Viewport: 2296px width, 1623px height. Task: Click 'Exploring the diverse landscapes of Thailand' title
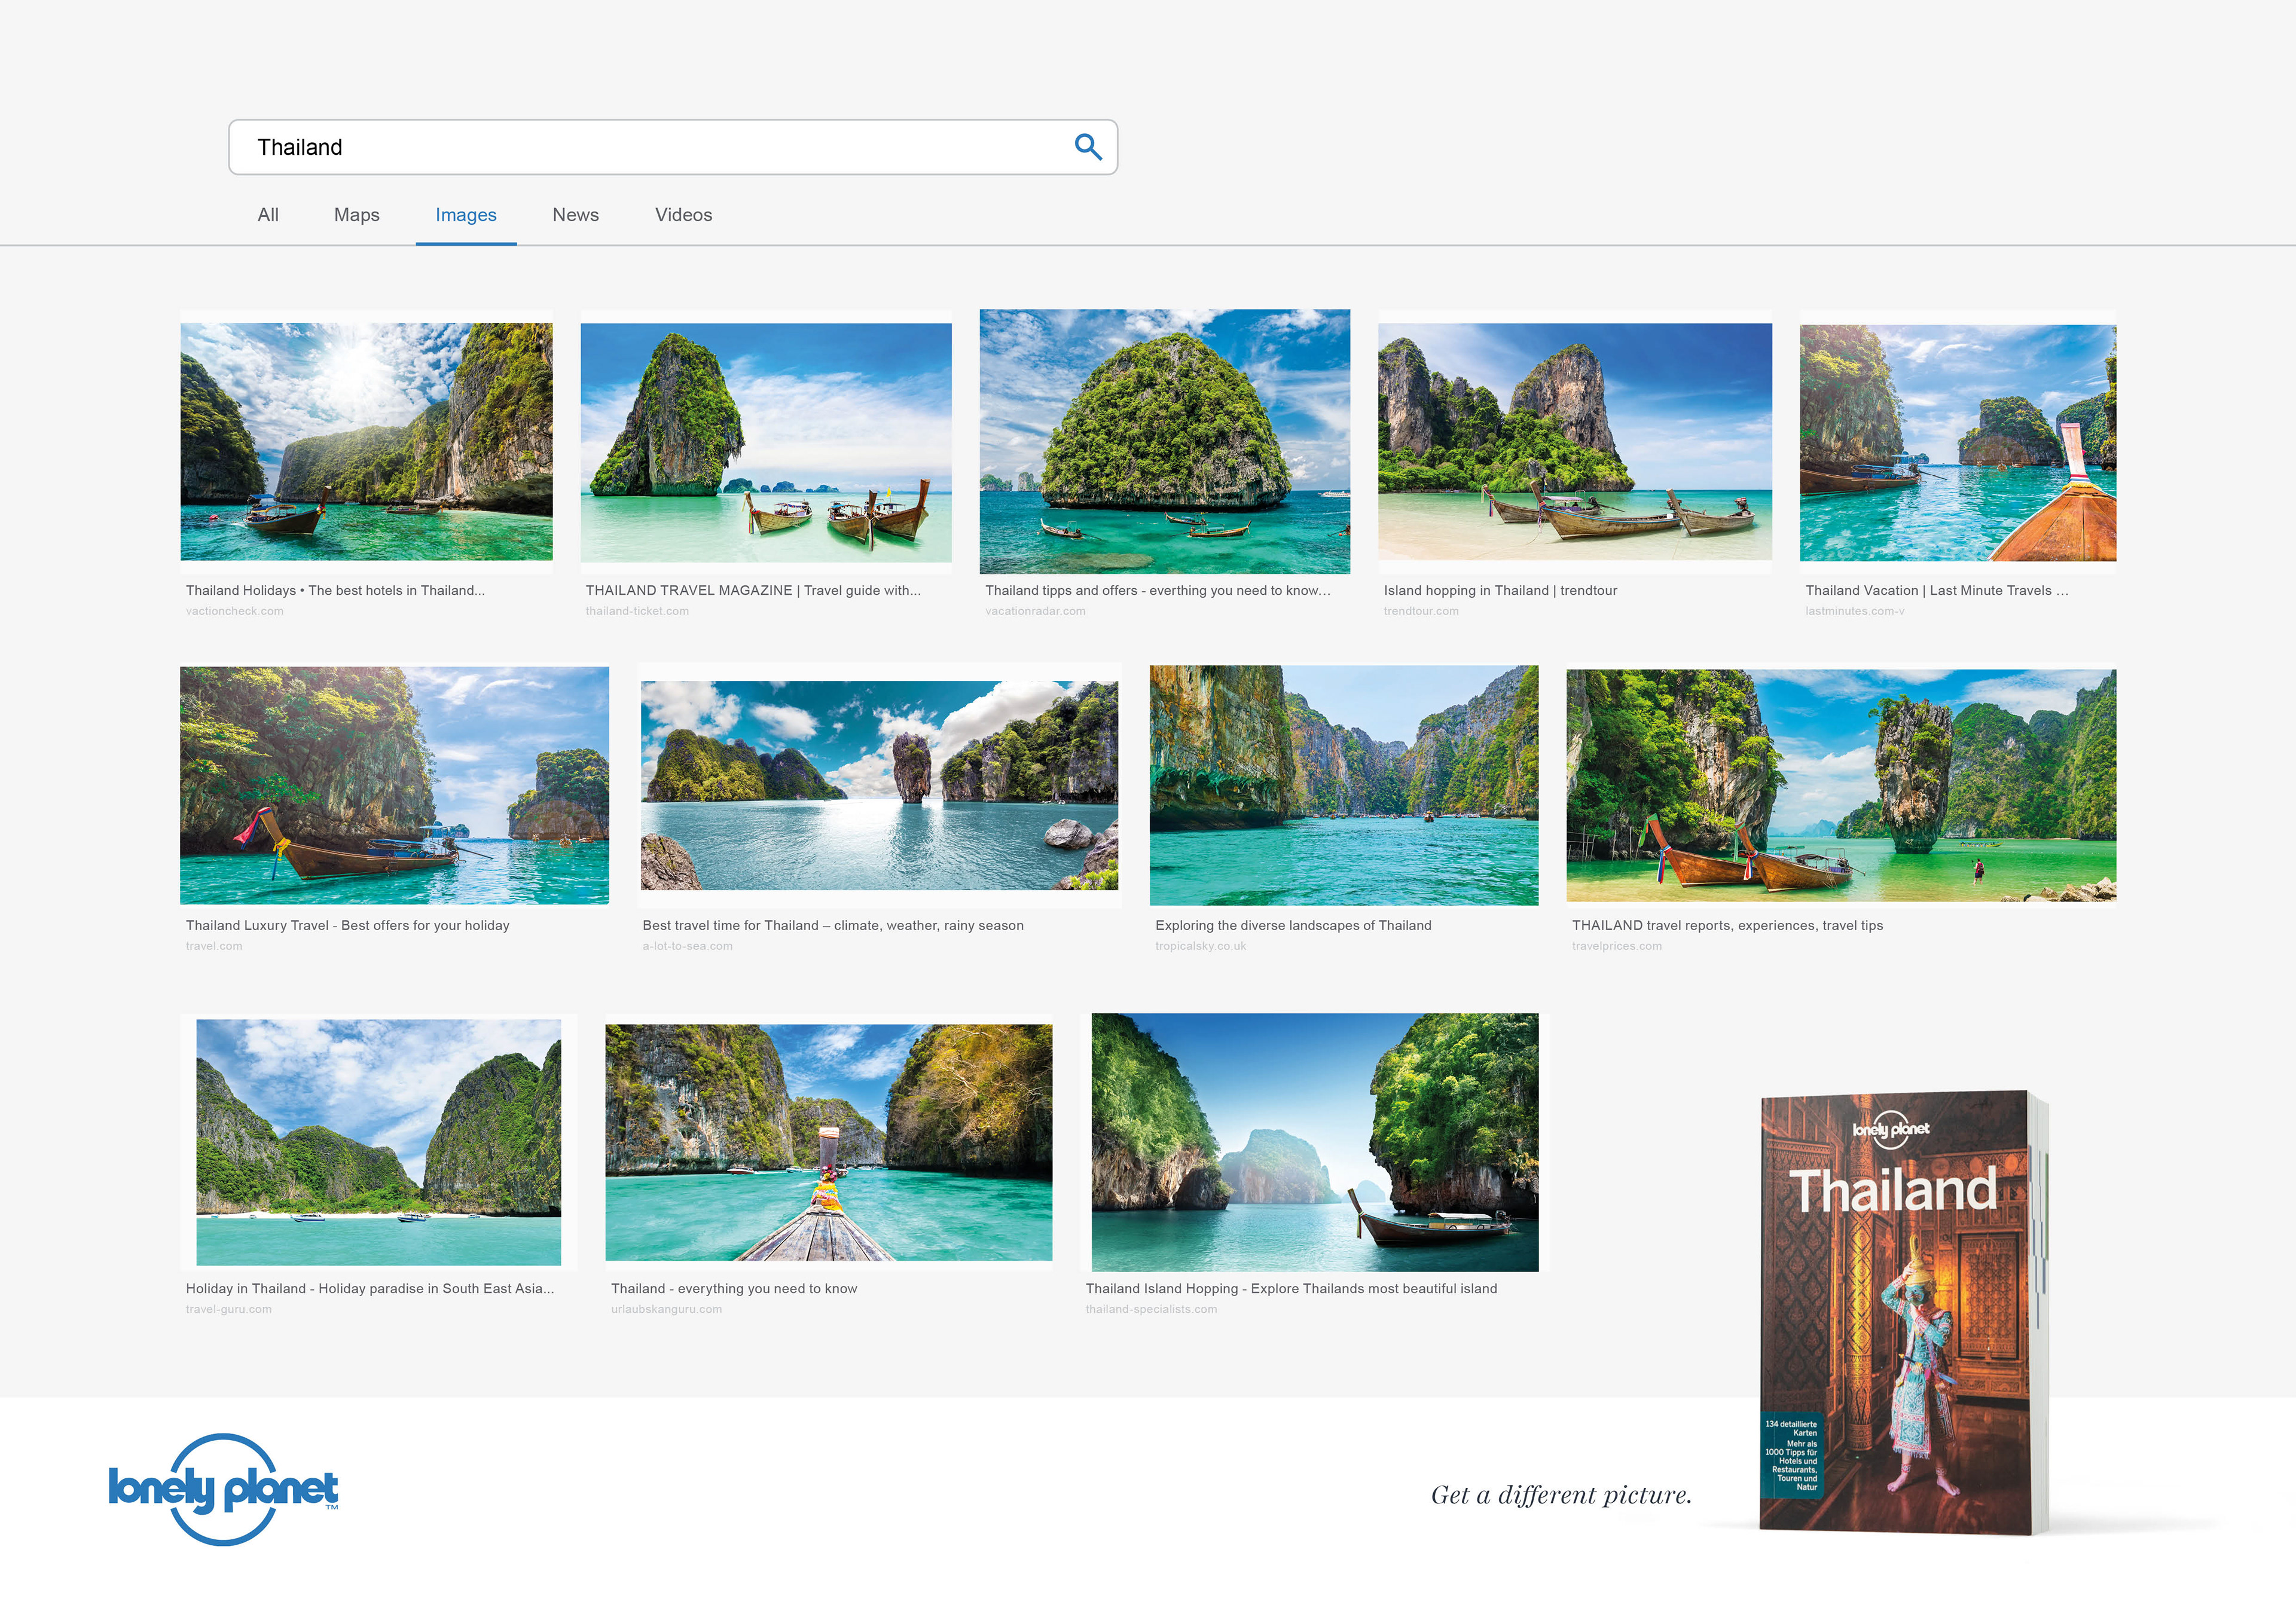point(1293,926)
